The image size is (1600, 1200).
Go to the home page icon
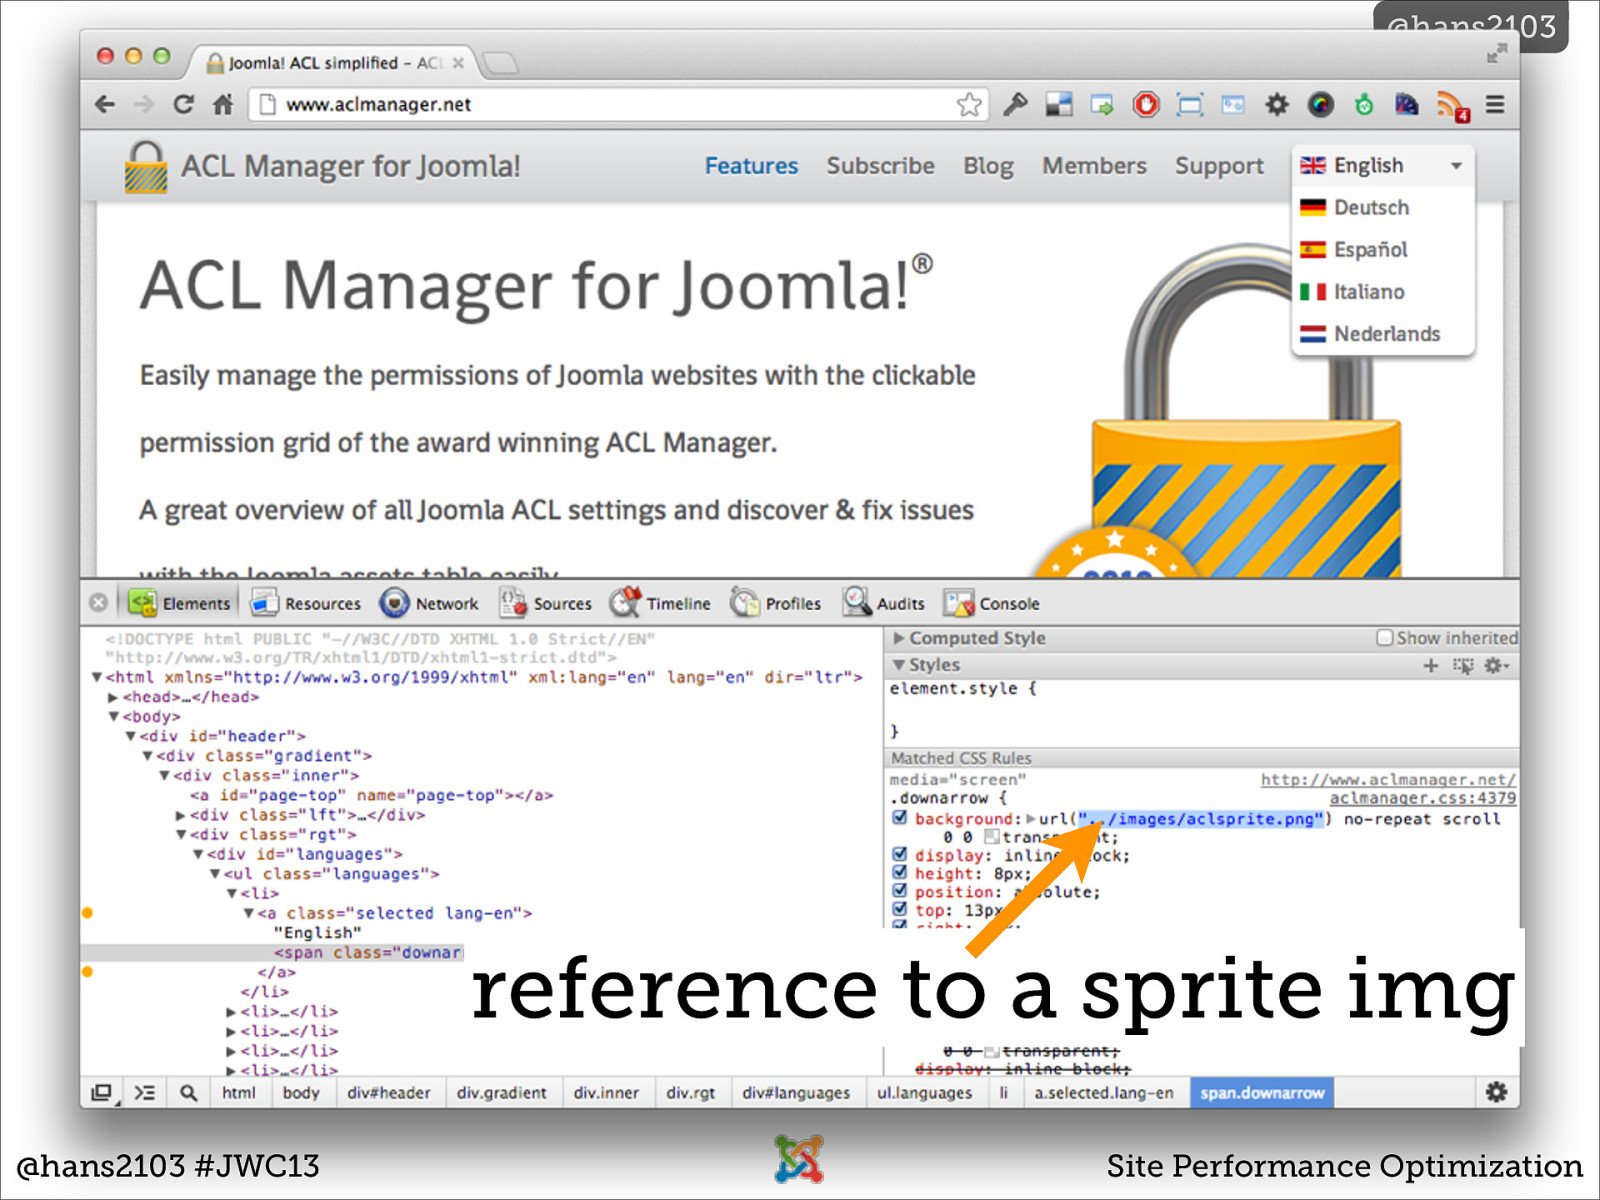[x=223, y=104]
